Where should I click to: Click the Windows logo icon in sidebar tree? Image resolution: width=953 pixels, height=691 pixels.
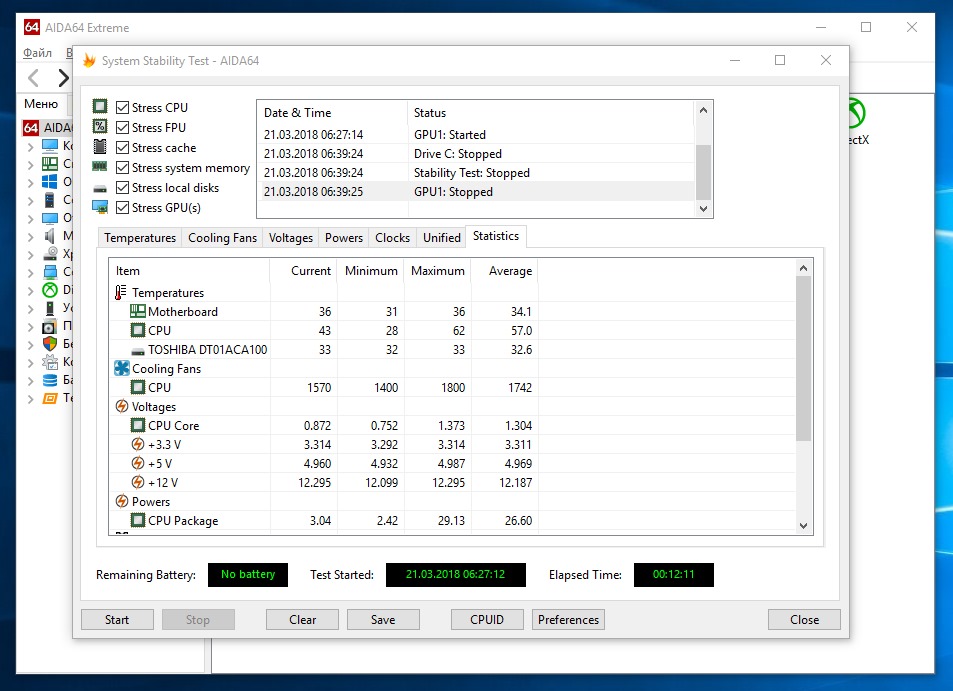pyautogui.click(x=49, y=181)
